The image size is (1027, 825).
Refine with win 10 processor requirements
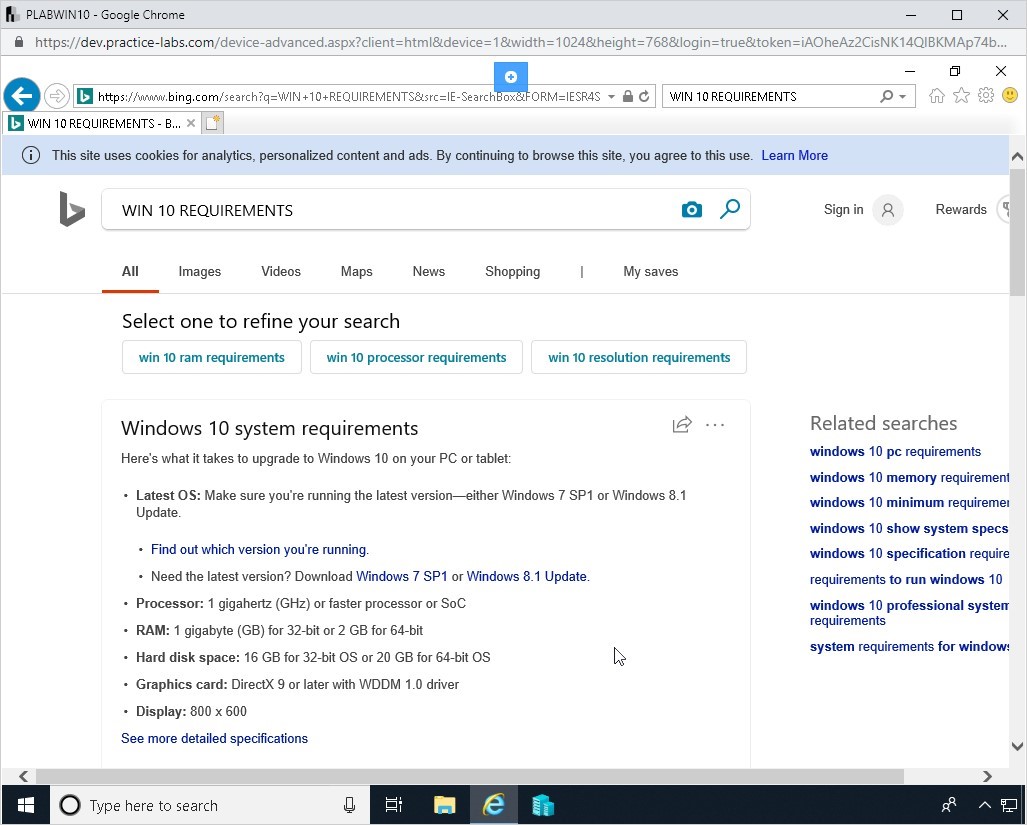(x=416, y=357)
